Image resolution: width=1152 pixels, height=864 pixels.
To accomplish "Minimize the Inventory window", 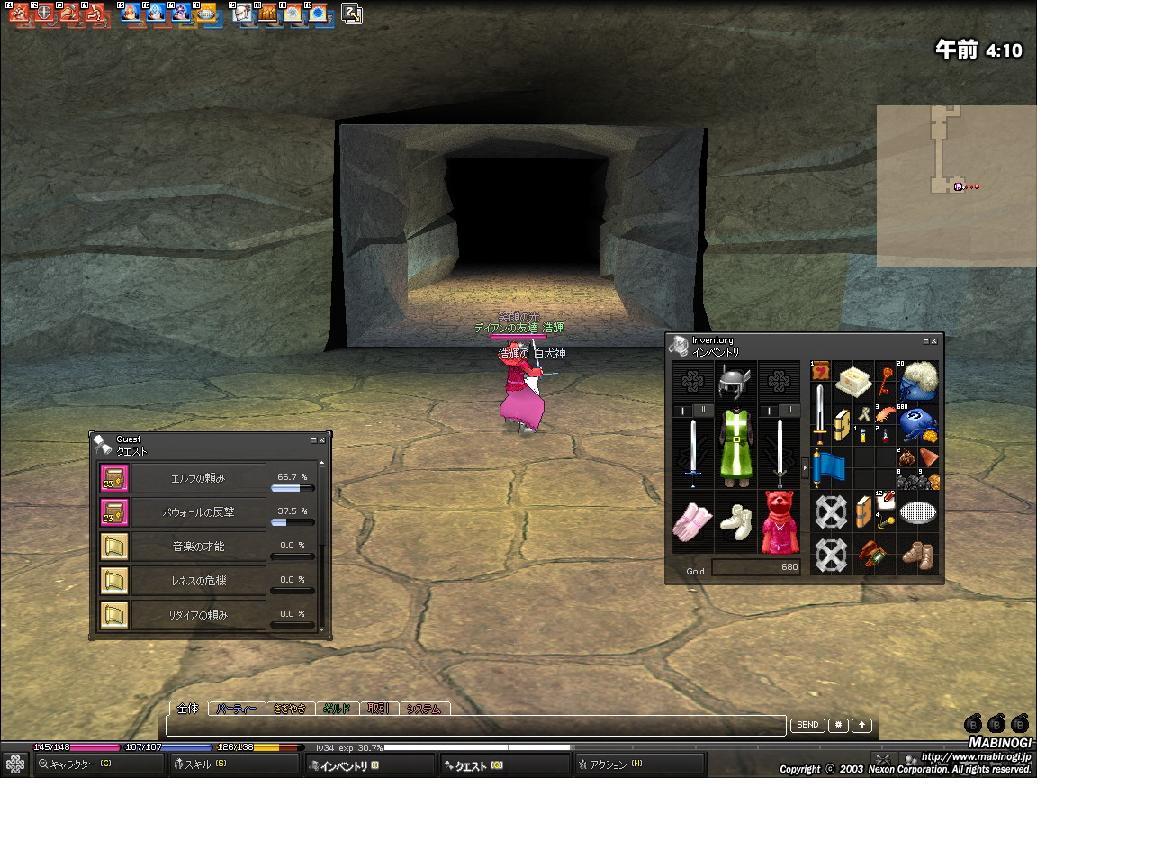I will [926, 341].
